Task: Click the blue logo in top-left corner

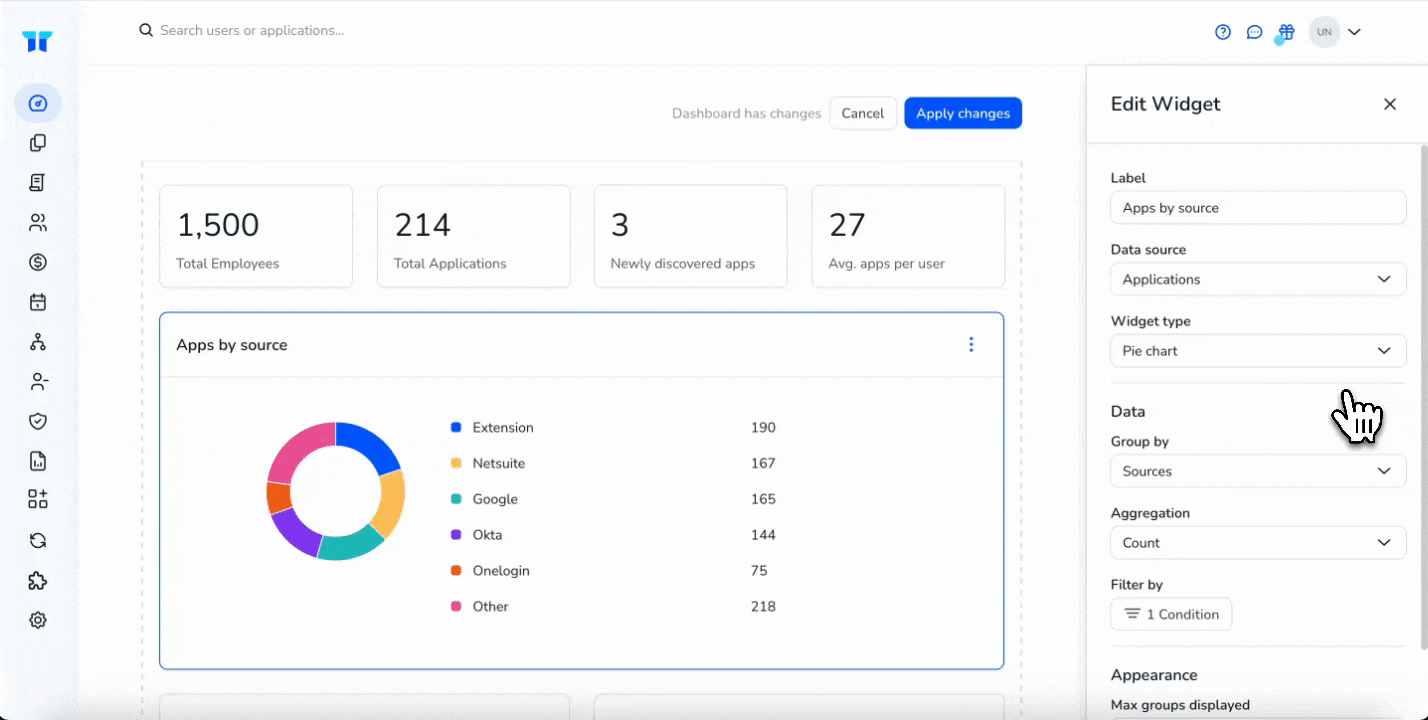Action: click(x=37, y=41)
